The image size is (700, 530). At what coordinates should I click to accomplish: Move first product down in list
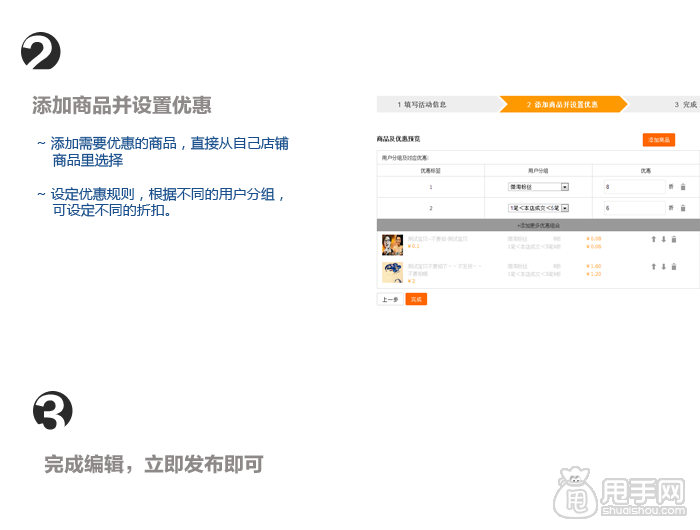coord(663,240)
